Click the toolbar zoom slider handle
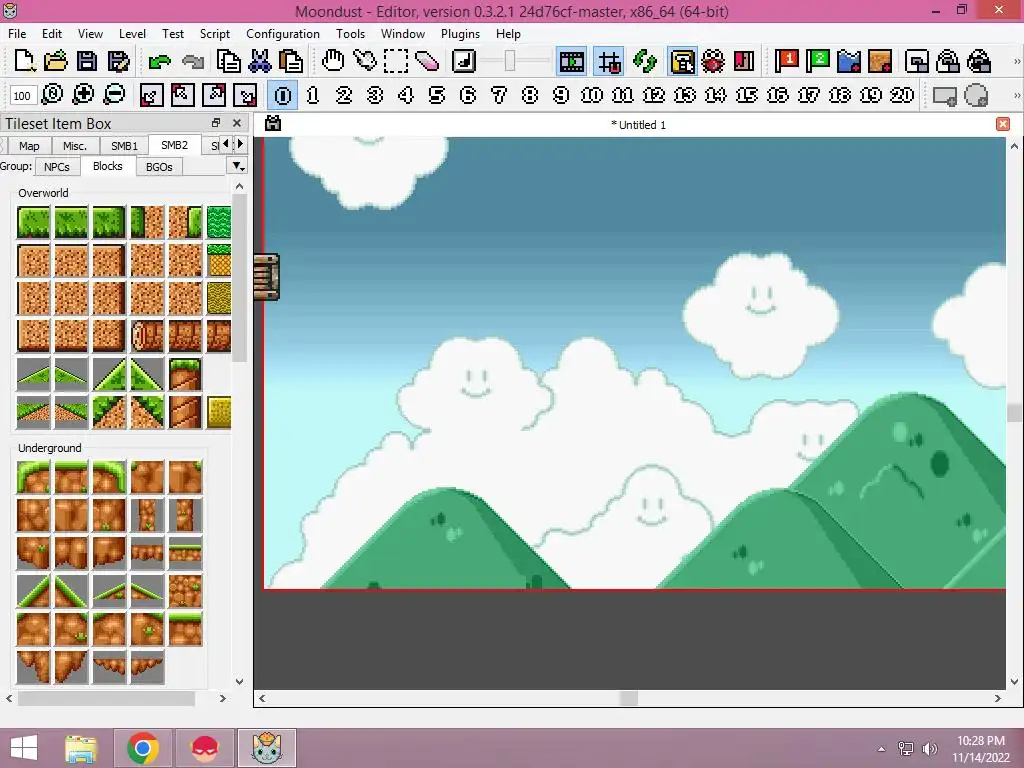Viewport: 1024px width, 768px height. [x=510, y=61]
